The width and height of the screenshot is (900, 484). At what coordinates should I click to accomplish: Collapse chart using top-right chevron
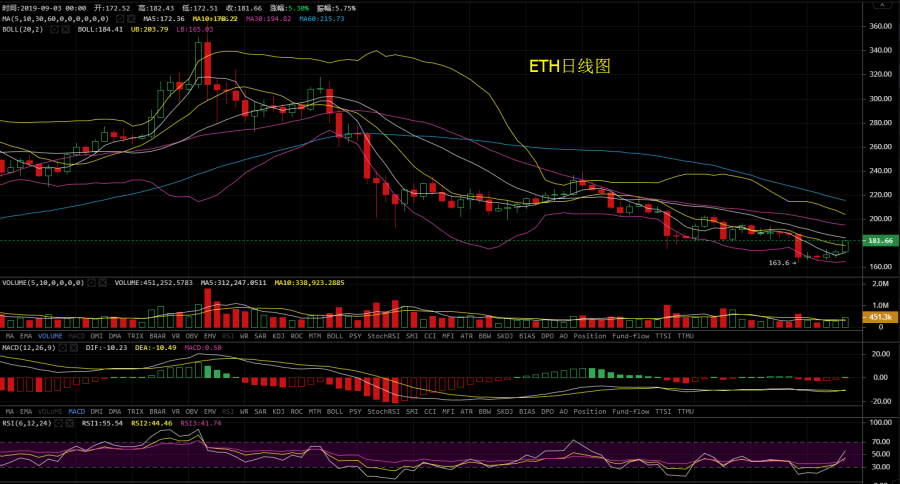coord(882,5)
